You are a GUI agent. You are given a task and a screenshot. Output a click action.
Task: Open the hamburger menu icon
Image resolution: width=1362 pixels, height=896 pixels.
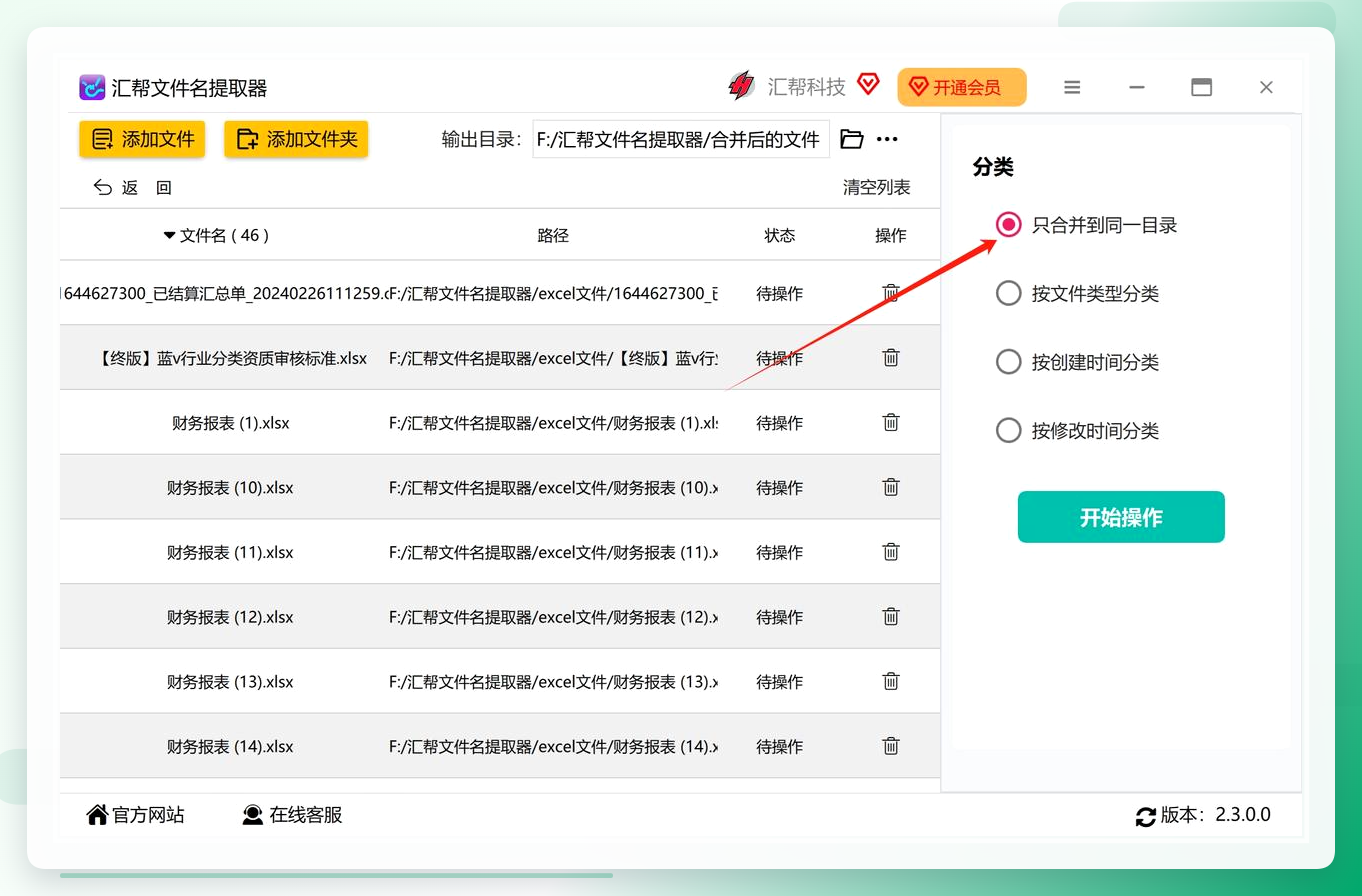[1072, 88]
